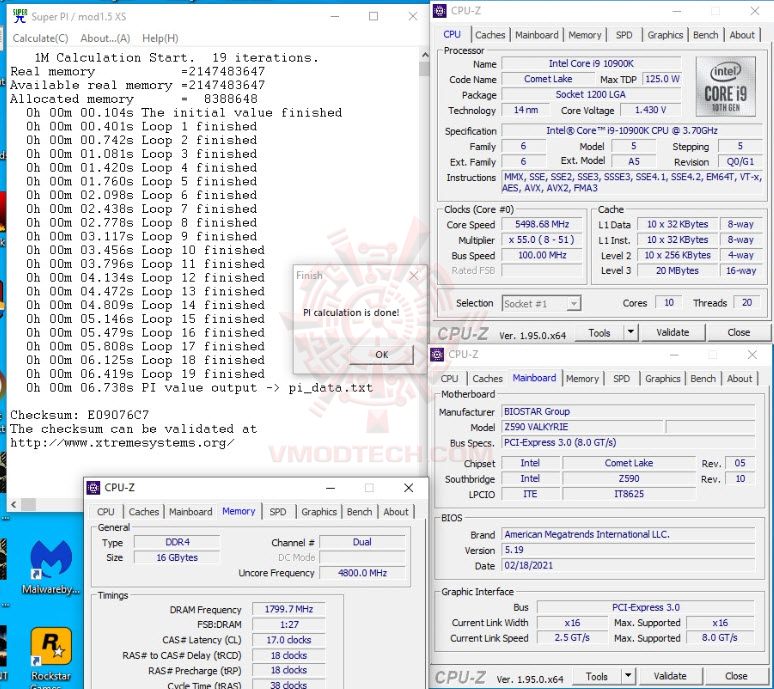Select Bench tab in Memory CPU-Z window
Screen dimensions: 774x689
(359, 512)
